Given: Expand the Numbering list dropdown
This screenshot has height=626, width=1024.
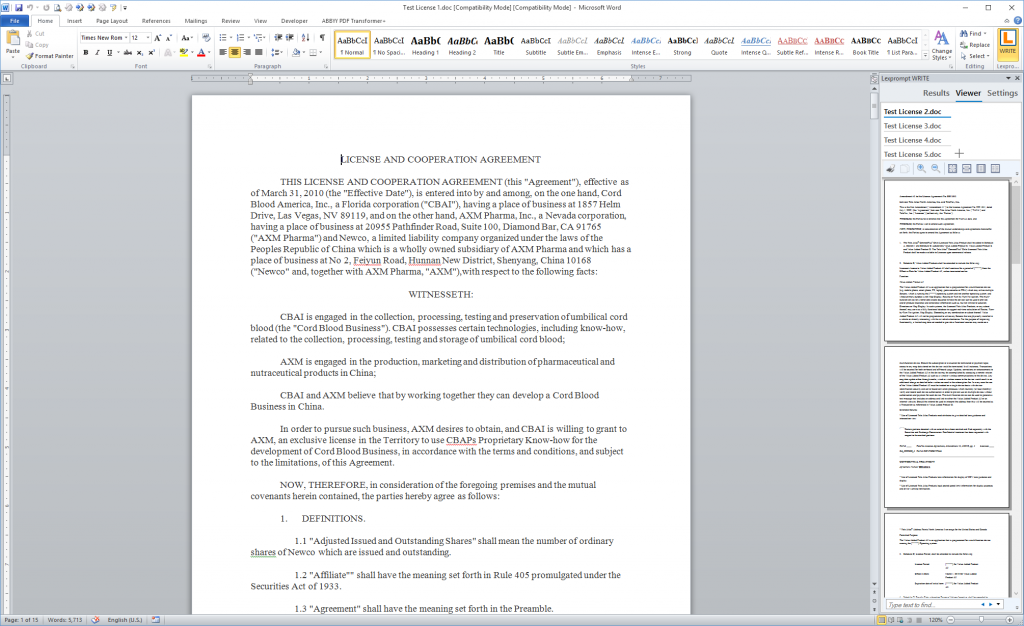Looking at the screenshot, I should click(248, 38).
